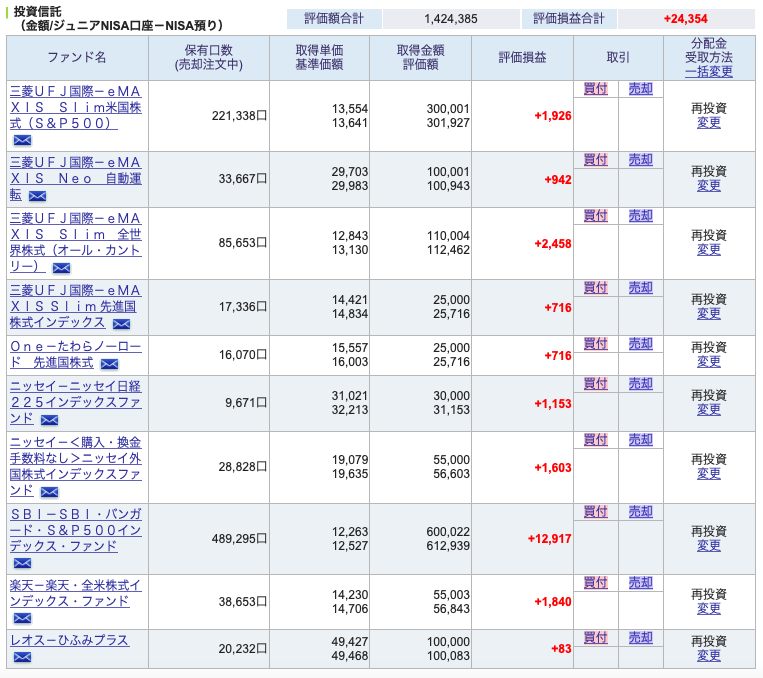Click 変更 for レオスーひふみプラス

coord(708,656)
